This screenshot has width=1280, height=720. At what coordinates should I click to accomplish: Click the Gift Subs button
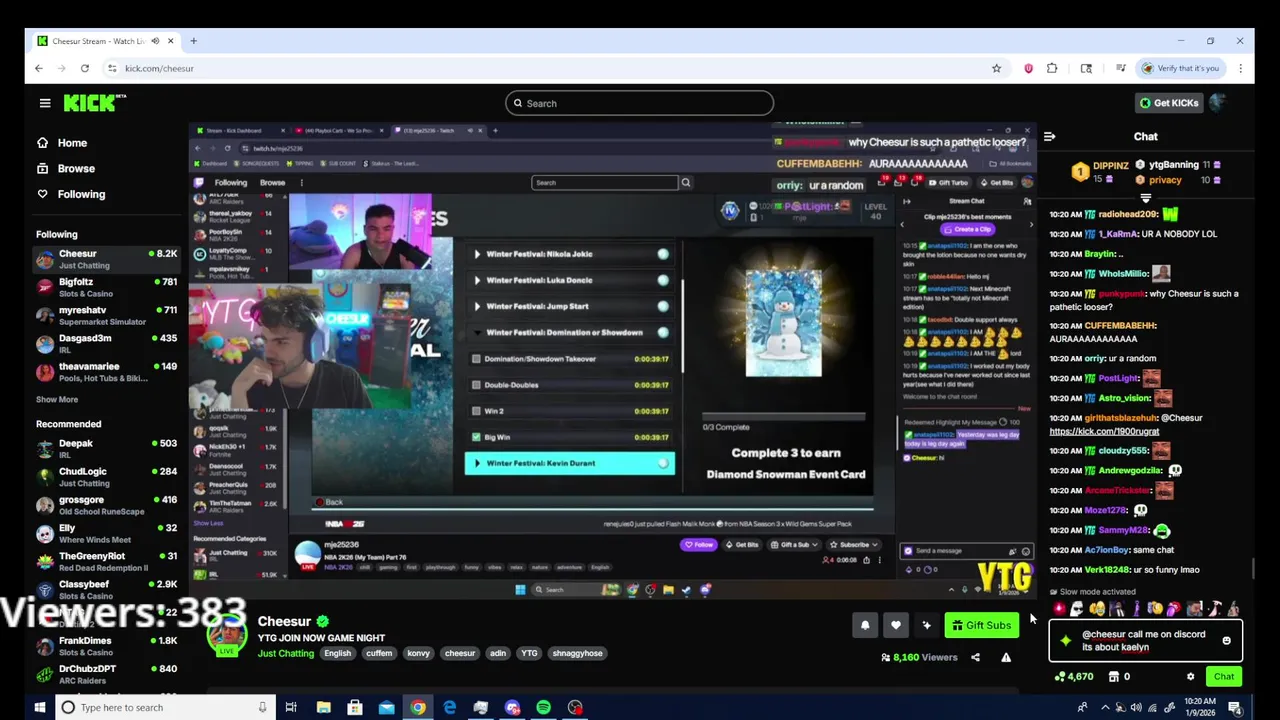981,625
